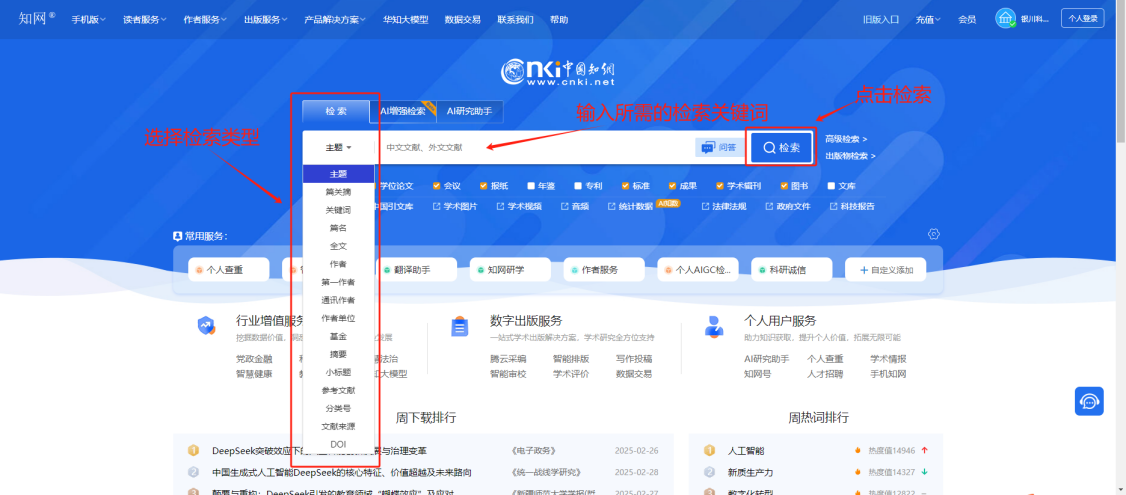Toggle the 成果 checkbox
The width and height of the screenshot is (1126, 495).
[673, 186]
